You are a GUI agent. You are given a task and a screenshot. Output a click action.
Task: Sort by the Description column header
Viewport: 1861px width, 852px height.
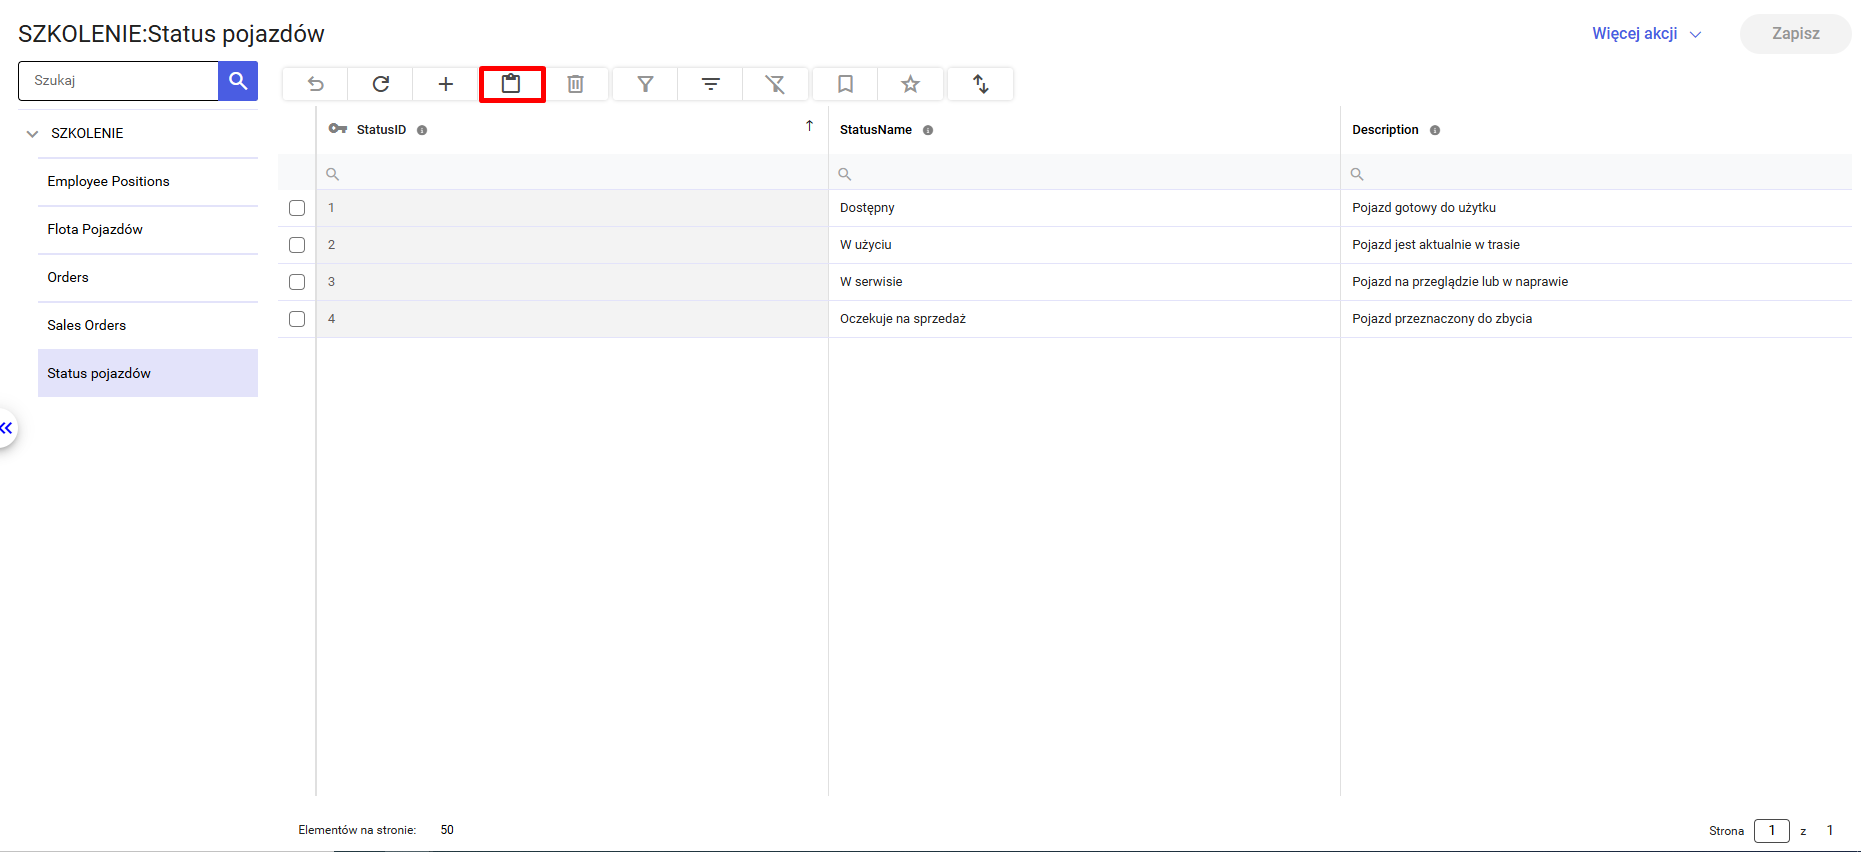(1385, 130)
